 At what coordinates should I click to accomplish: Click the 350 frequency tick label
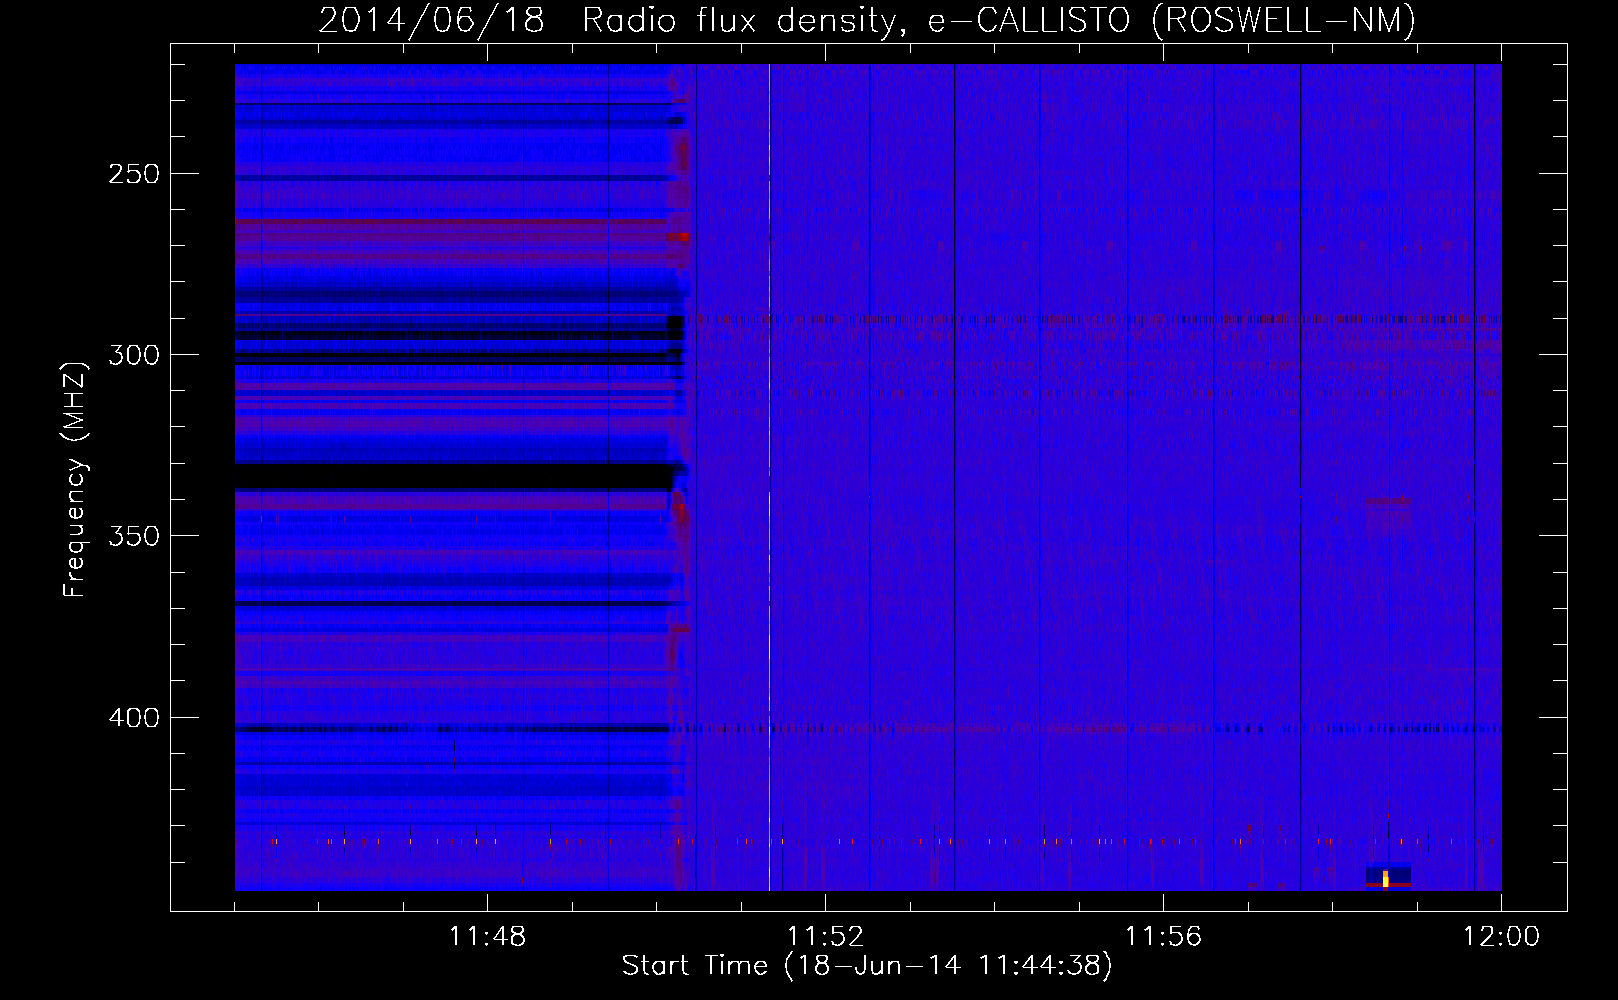pyautogui.click(x=134, y=536)
